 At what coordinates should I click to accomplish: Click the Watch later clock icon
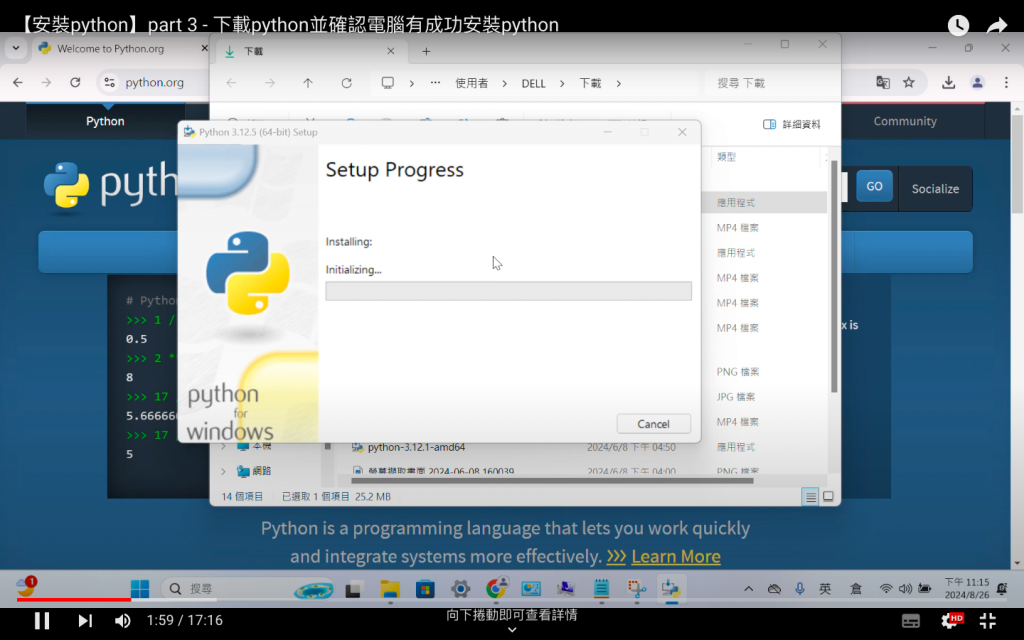958,25
